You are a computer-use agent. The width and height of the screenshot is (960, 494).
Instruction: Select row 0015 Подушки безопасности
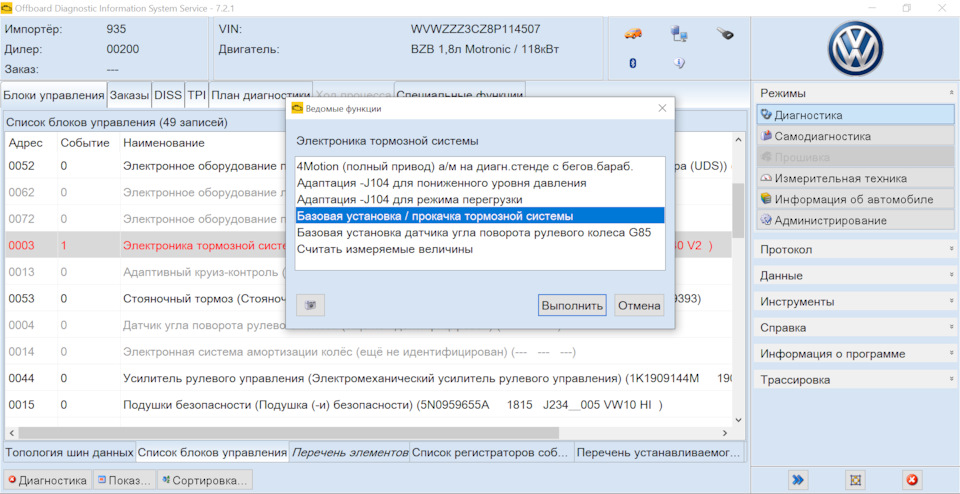(x=369, y=405)
